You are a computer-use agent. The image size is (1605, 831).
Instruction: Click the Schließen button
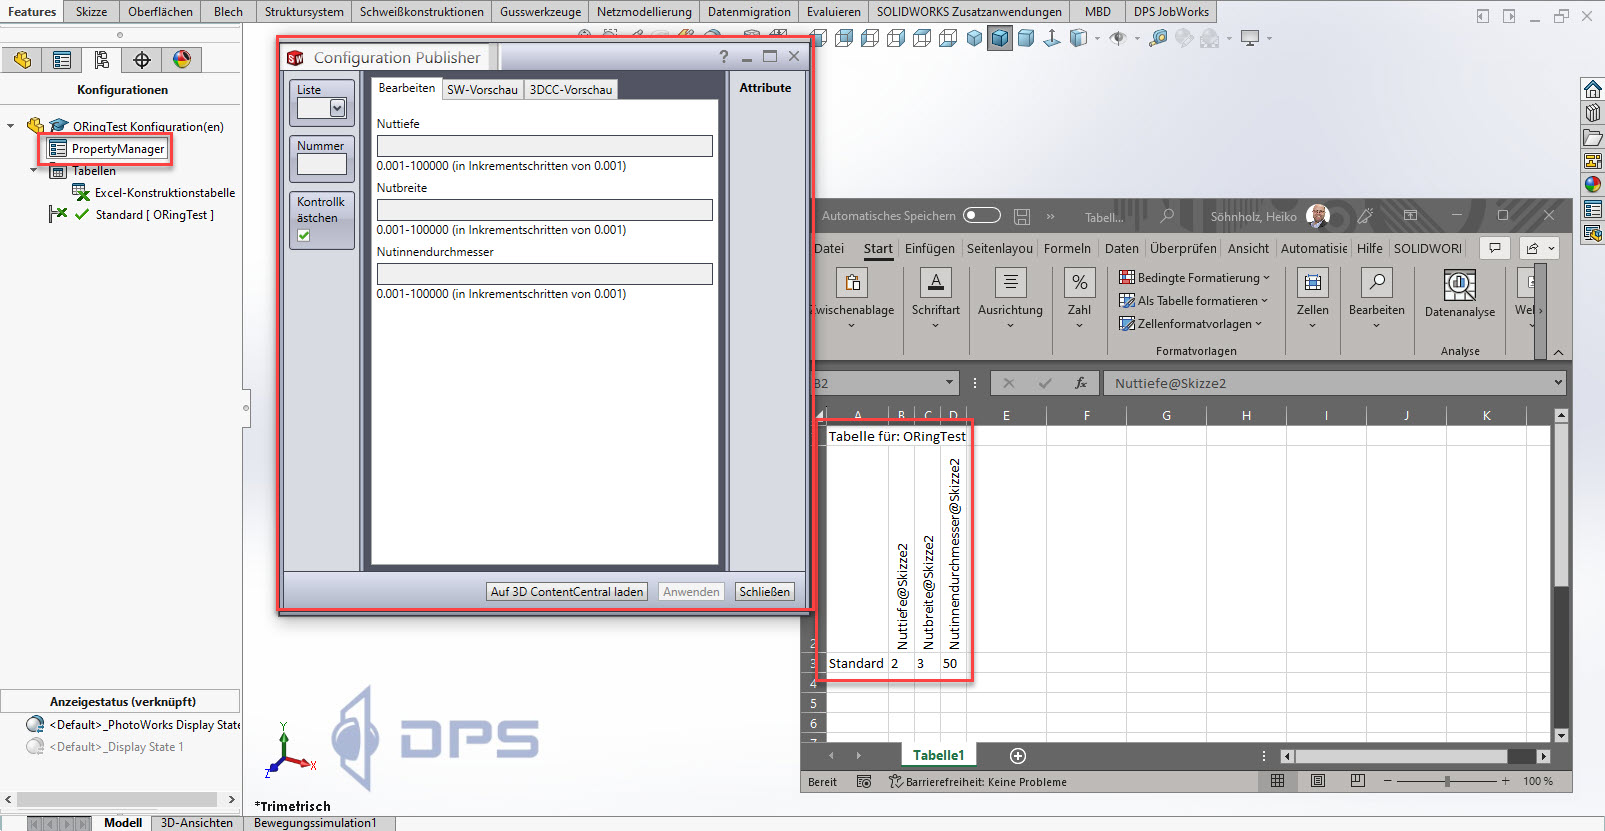765,592
